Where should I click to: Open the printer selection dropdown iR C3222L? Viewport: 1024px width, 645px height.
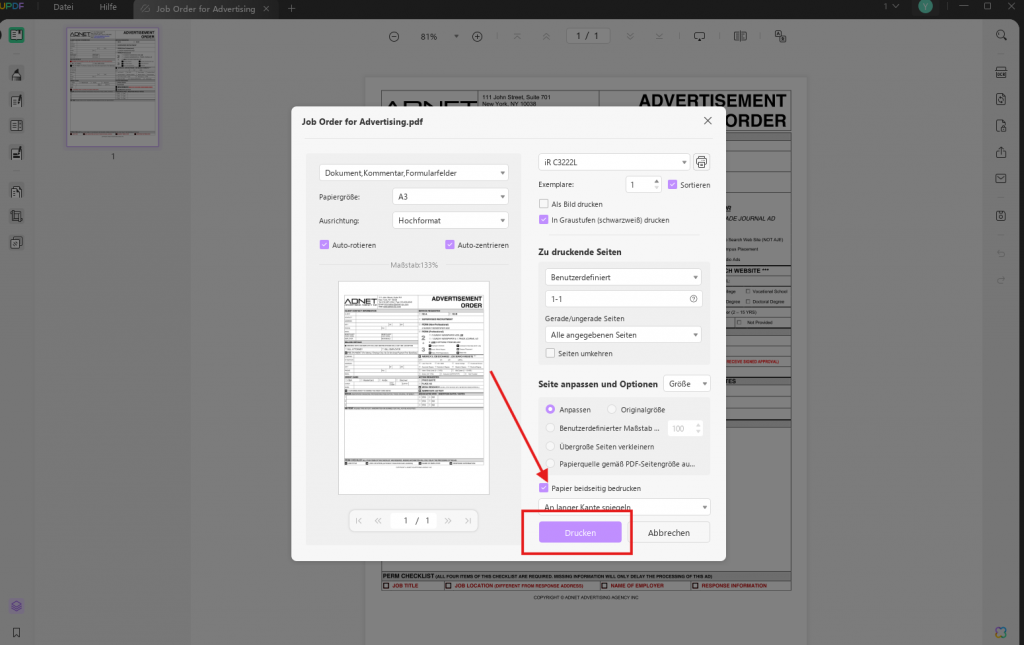tap(612, 161)
